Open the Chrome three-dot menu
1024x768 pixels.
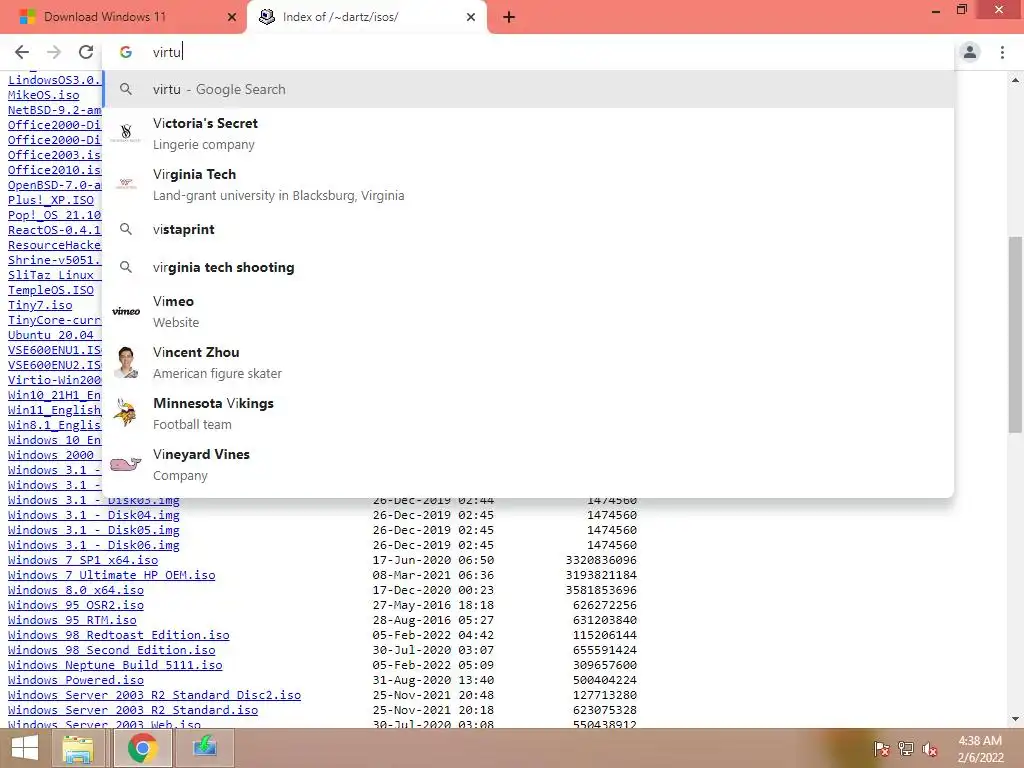(x=1002, y=52)
